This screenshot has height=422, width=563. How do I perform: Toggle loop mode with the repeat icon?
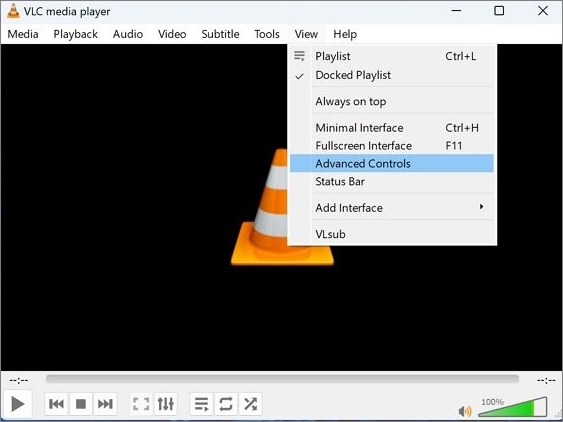coord(226,404)
